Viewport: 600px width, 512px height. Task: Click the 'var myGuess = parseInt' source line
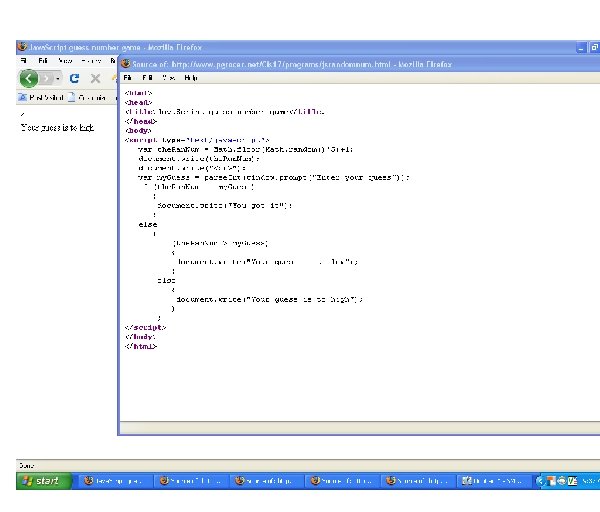tap(274, 177)
